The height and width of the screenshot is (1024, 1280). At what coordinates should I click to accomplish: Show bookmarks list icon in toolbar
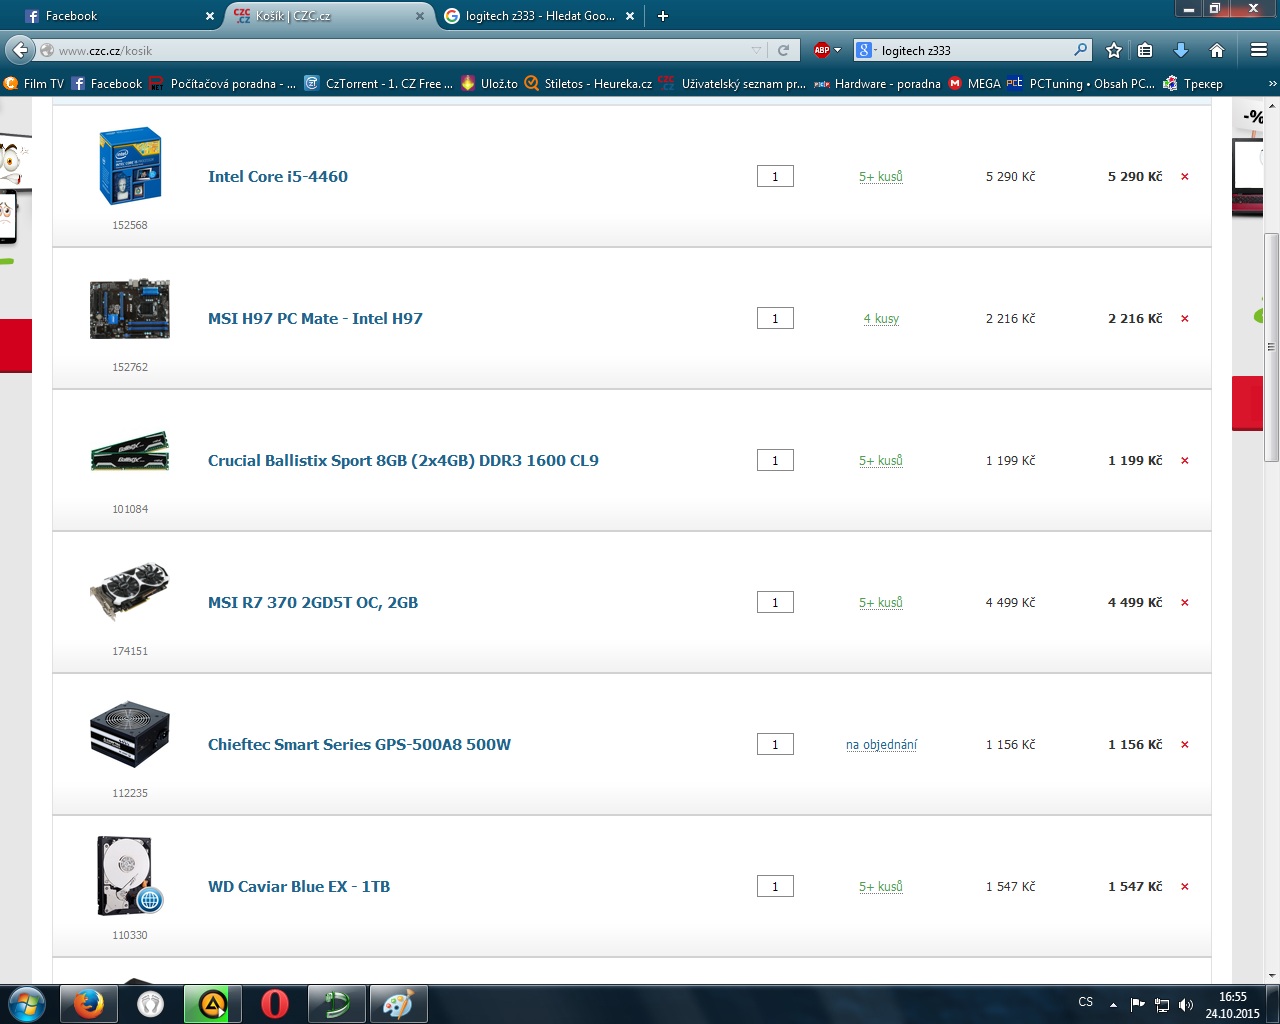tap(1146, 50)
